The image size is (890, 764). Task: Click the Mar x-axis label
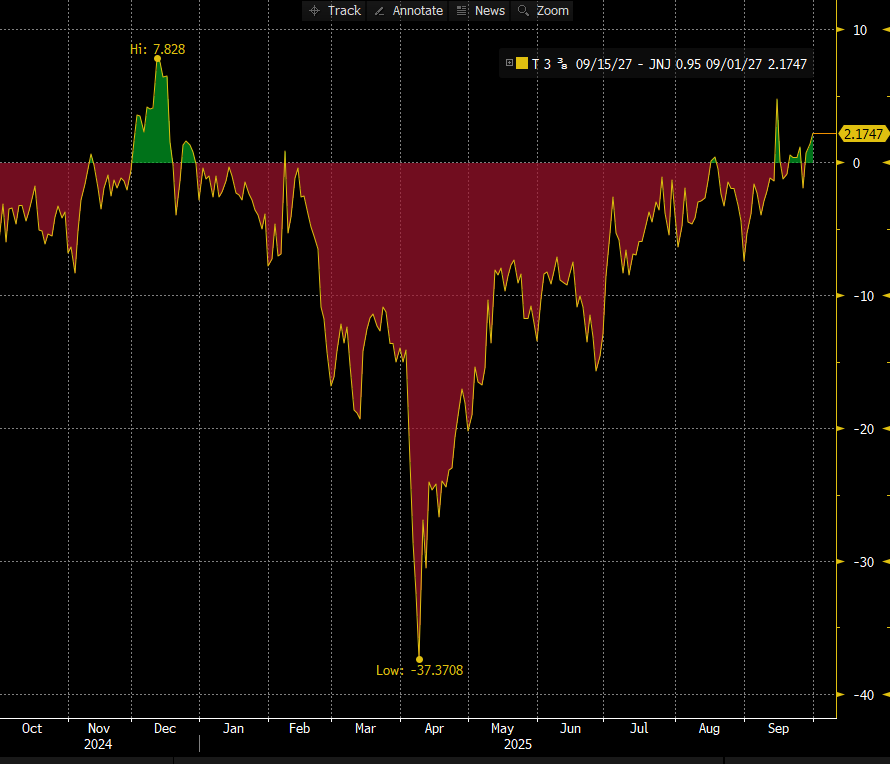coord(365,728)
